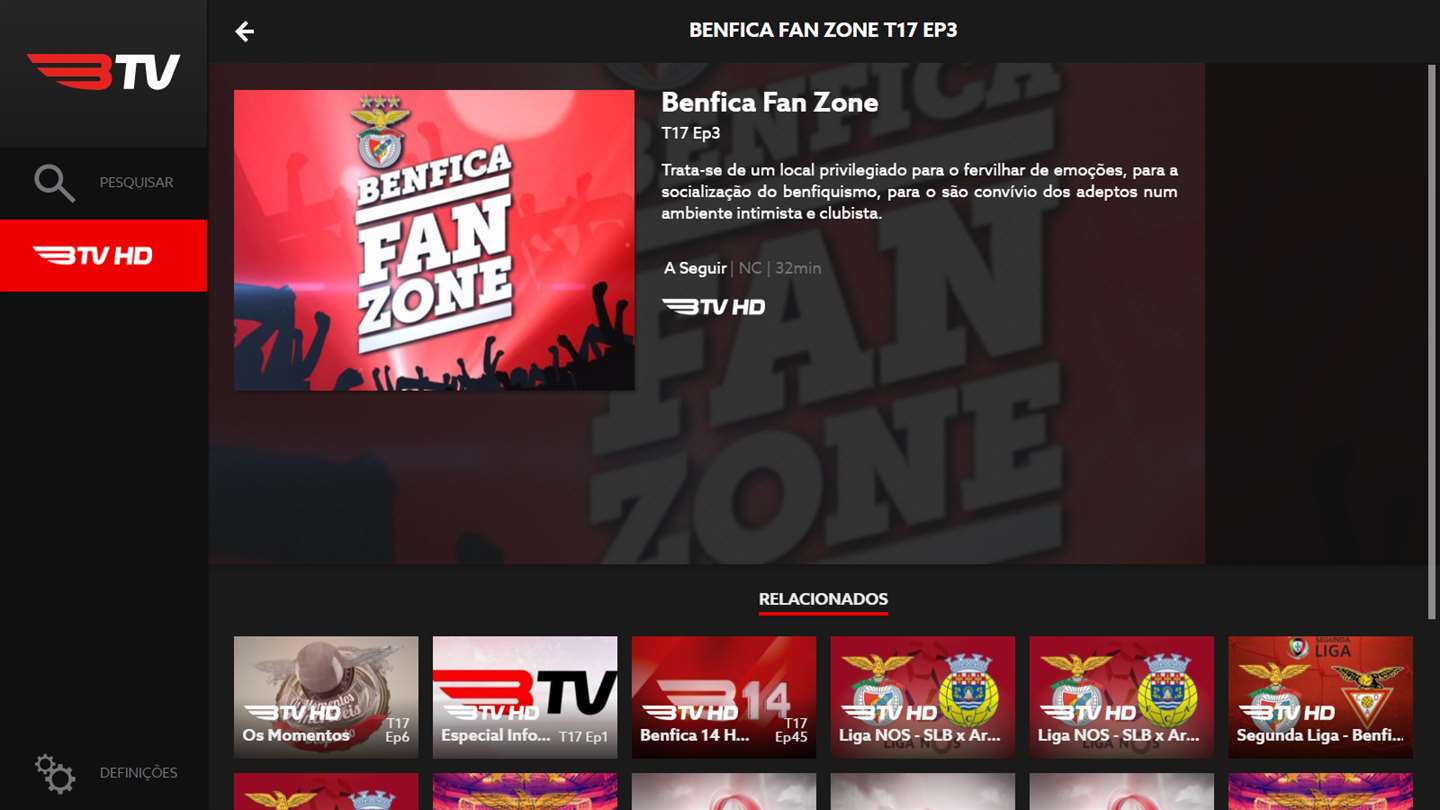Viewport: 1440px width, 810px height.
Task: Open Especial Info T17 Ep1 thumbnail
Action: click(x=525, y=697)
